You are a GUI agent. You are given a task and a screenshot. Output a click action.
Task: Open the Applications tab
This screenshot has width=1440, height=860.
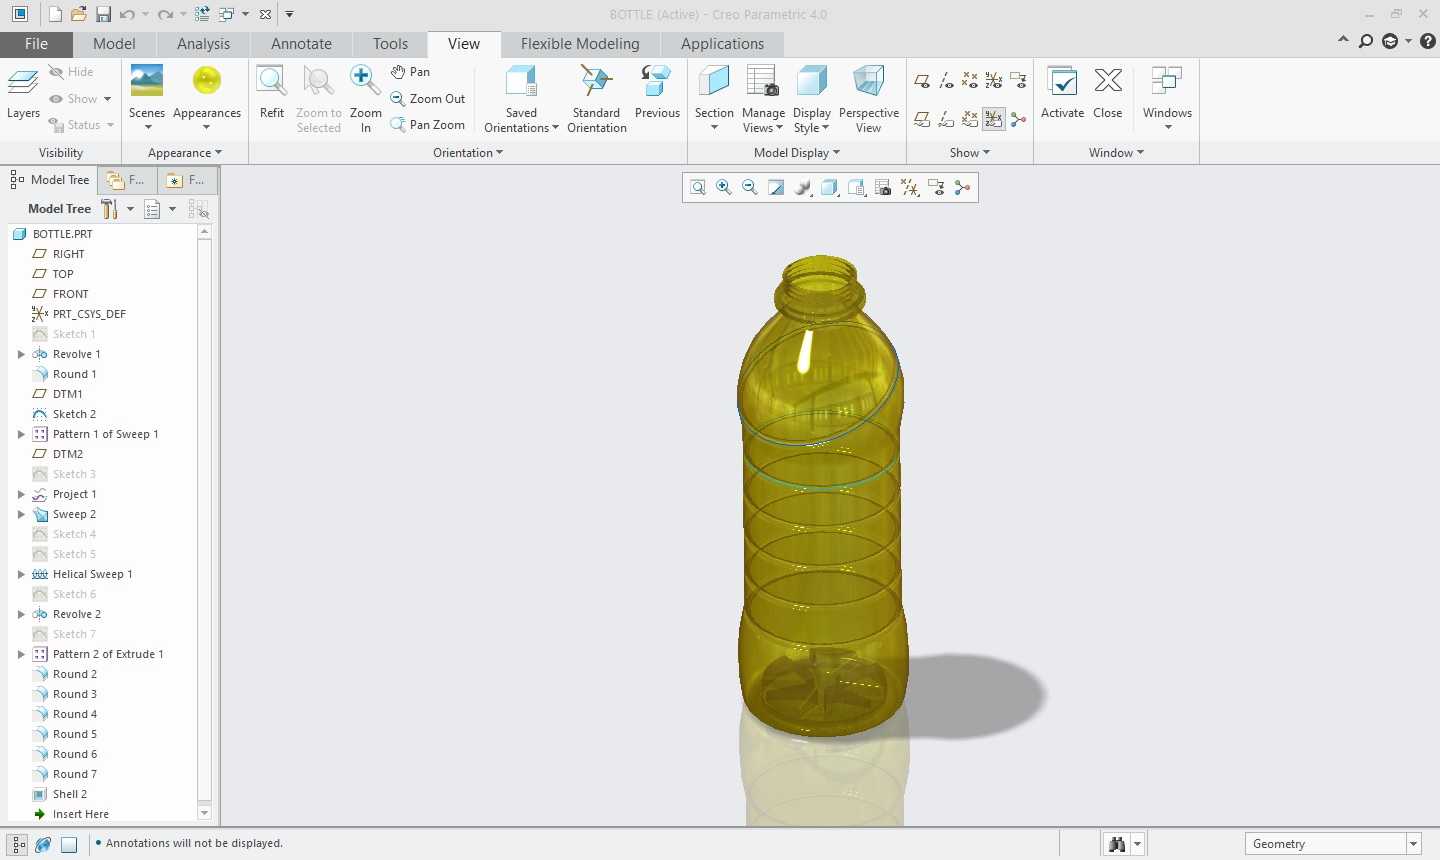click(722, 44)
